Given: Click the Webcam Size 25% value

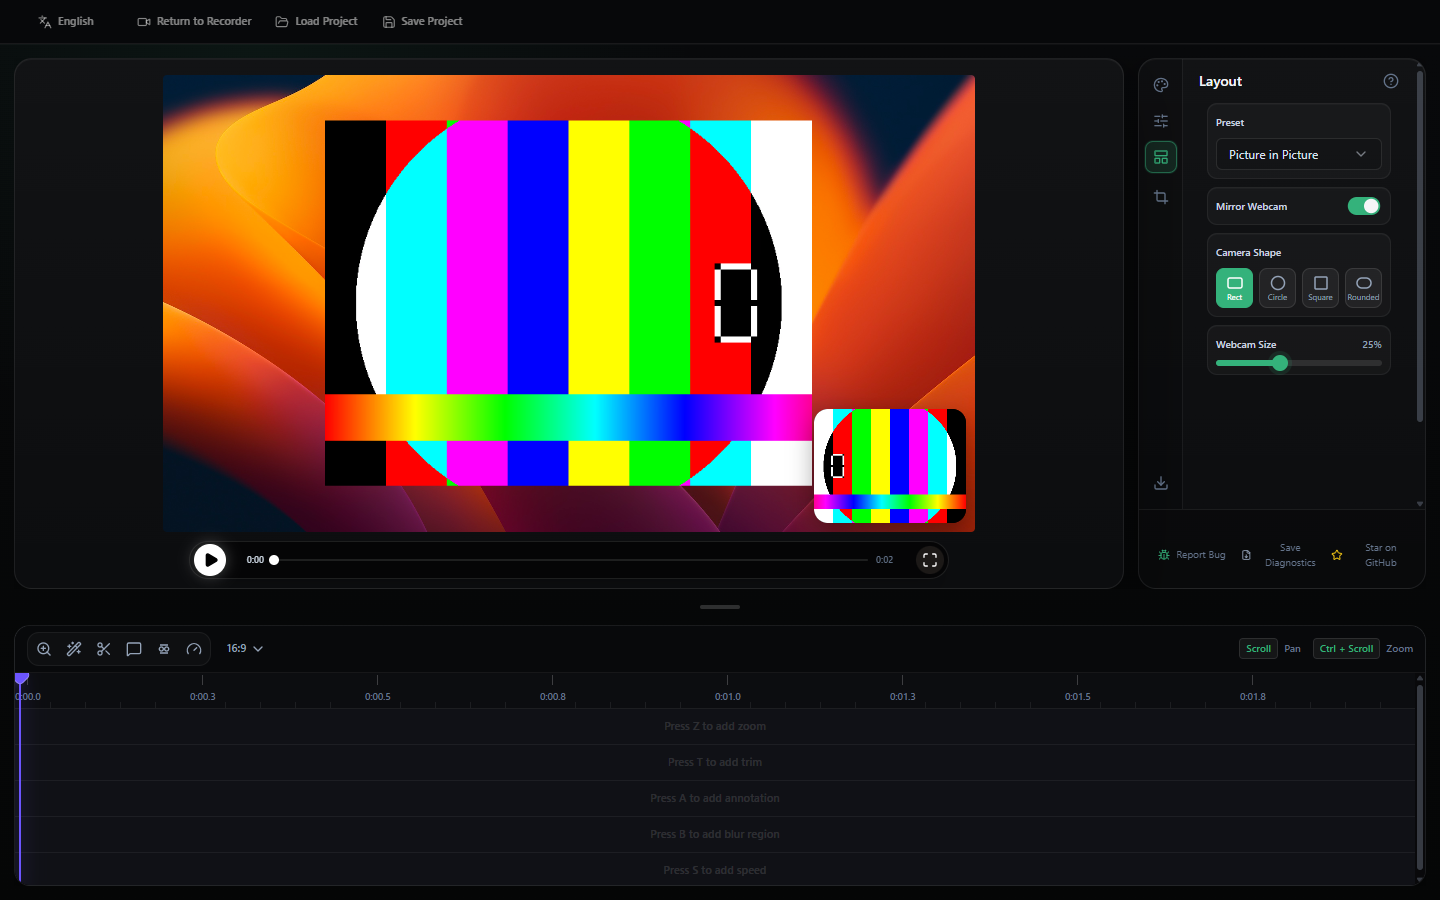Looking at the screenshot, I should coord(1372,345).
